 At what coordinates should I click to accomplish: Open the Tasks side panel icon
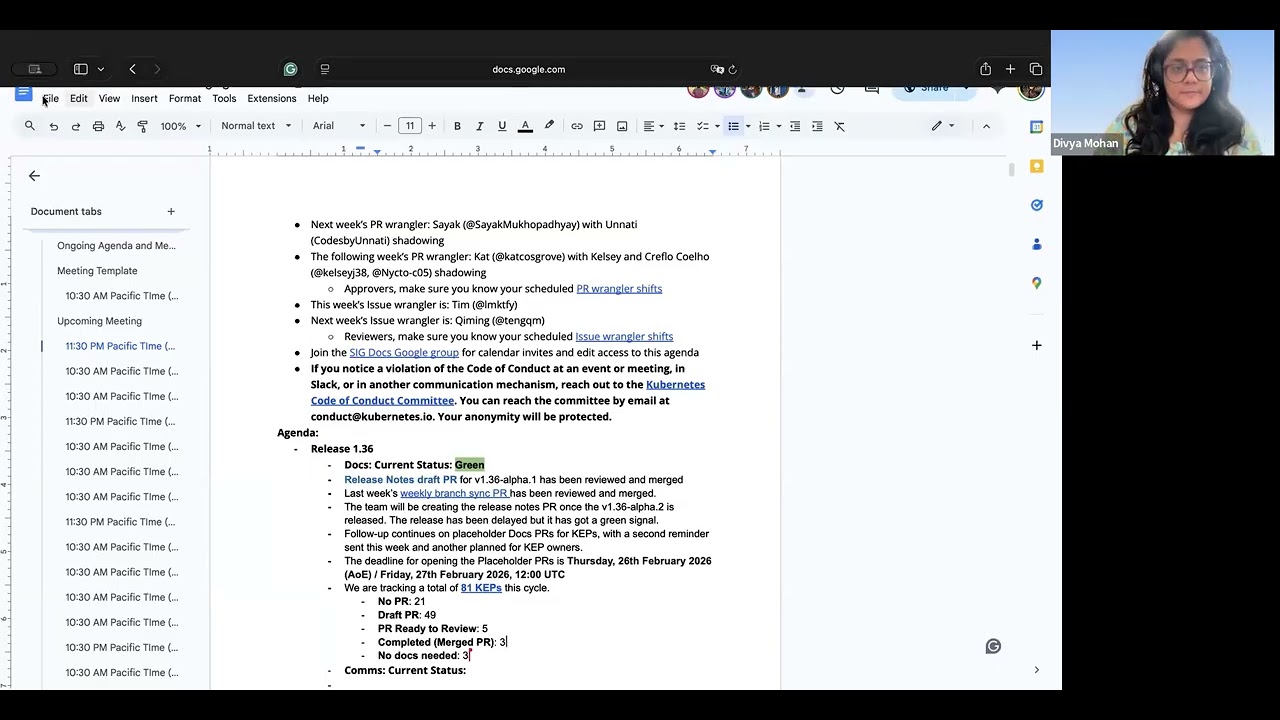pyautogui.click(x=1037, y=205)
